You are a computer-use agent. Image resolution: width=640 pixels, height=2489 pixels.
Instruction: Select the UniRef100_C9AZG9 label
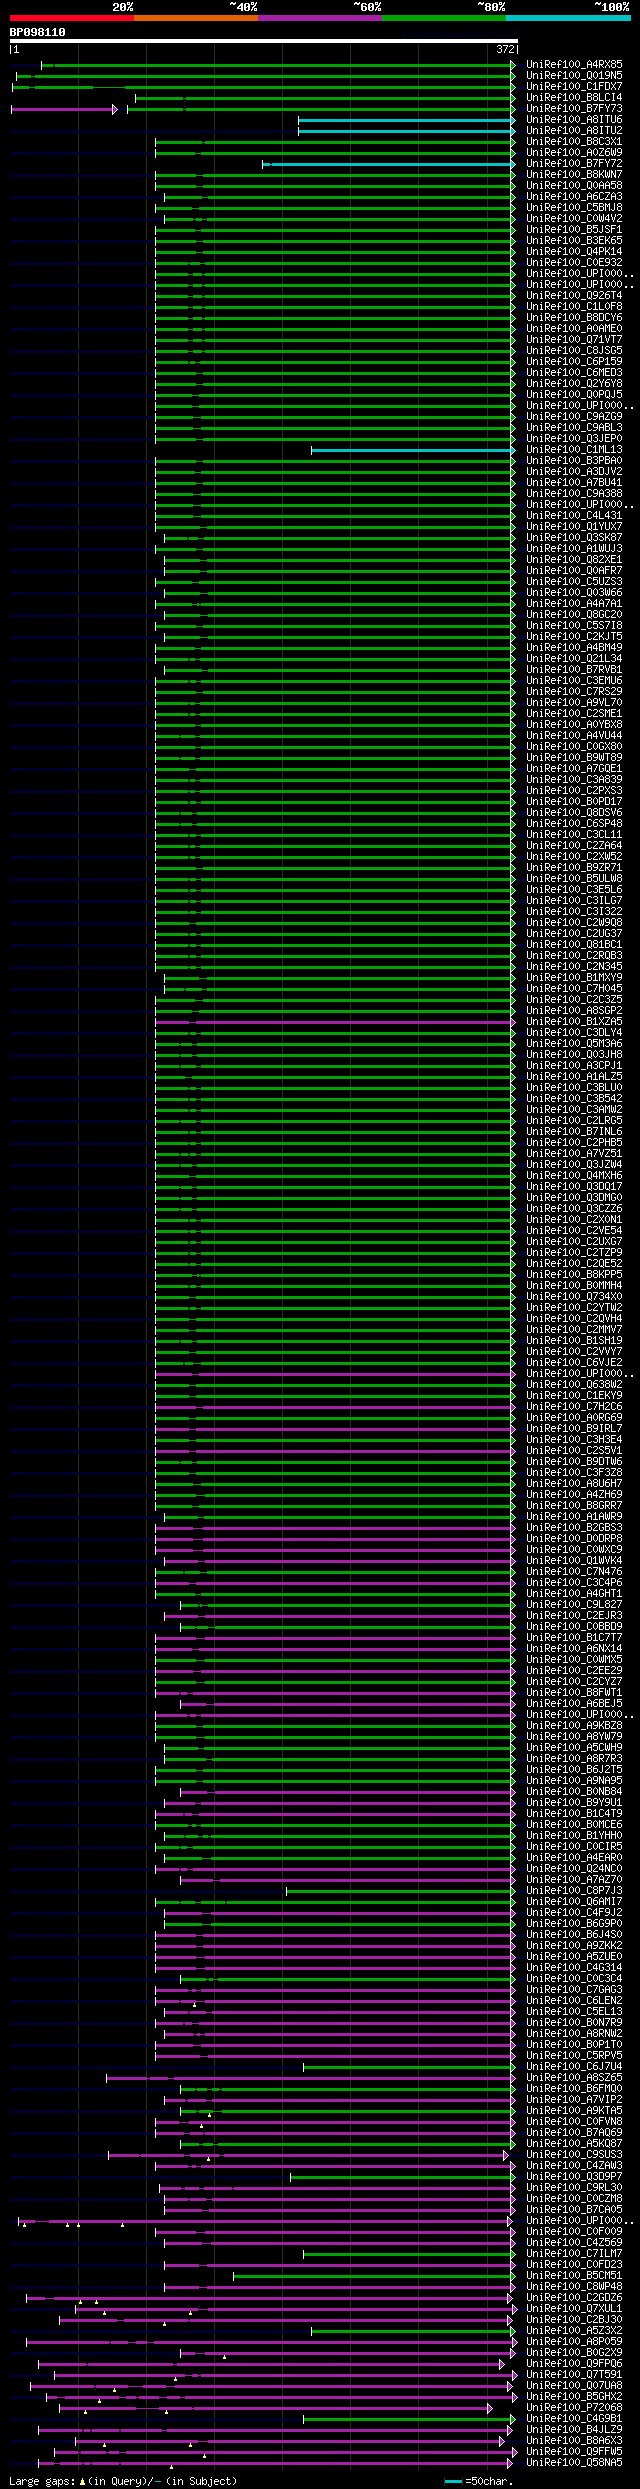(x=574, y=417)
